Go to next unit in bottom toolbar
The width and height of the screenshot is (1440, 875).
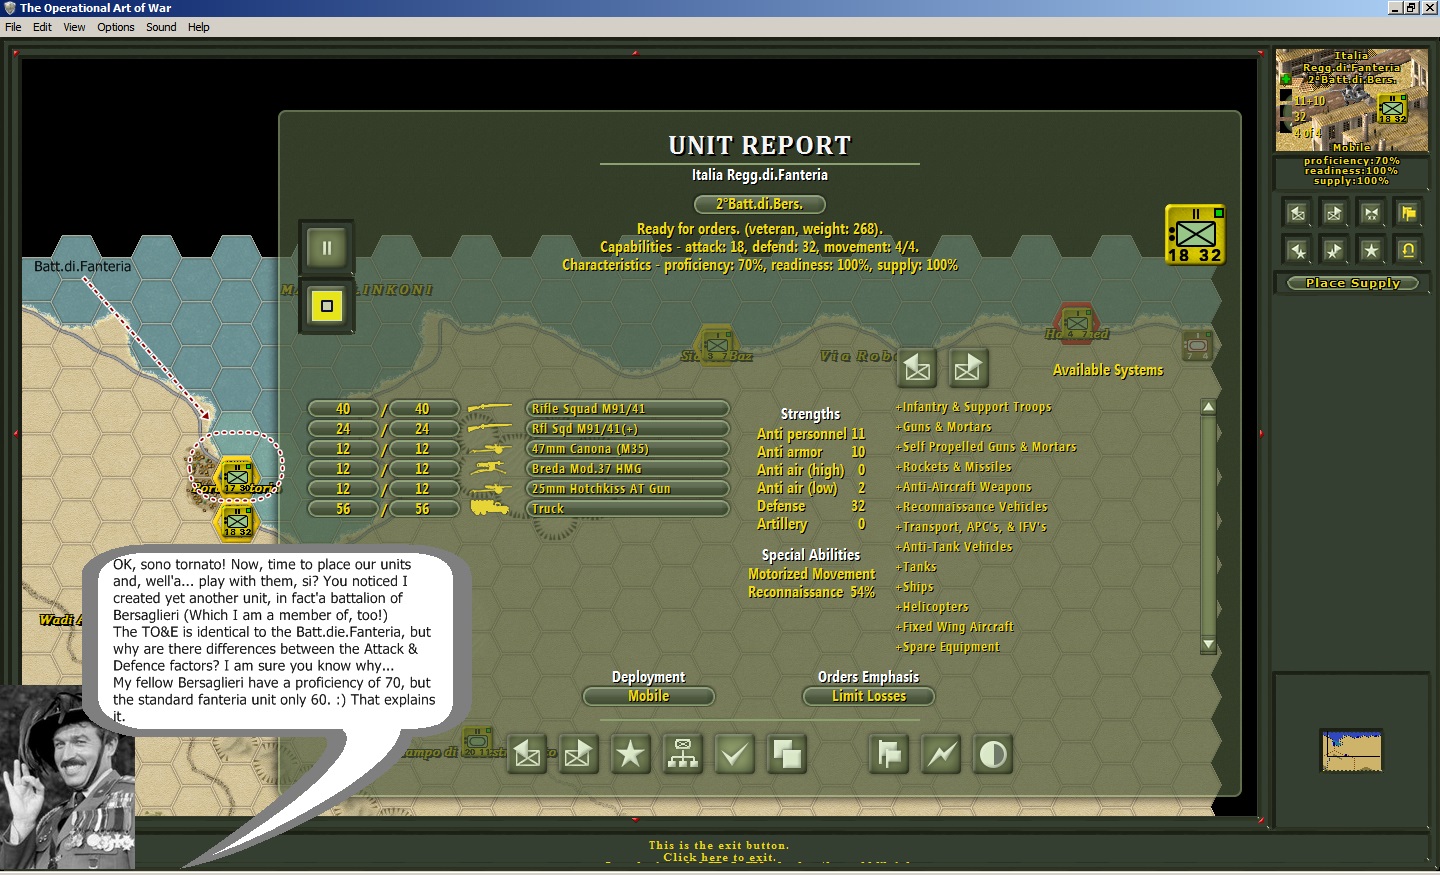pos(578,755)
